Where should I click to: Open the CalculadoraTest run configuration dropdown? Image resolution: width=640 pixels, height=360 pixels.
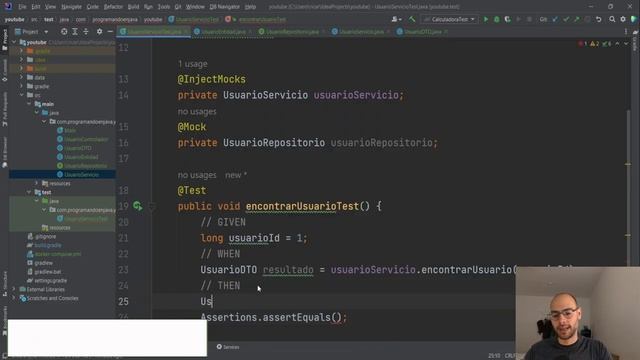pos(450,19)
